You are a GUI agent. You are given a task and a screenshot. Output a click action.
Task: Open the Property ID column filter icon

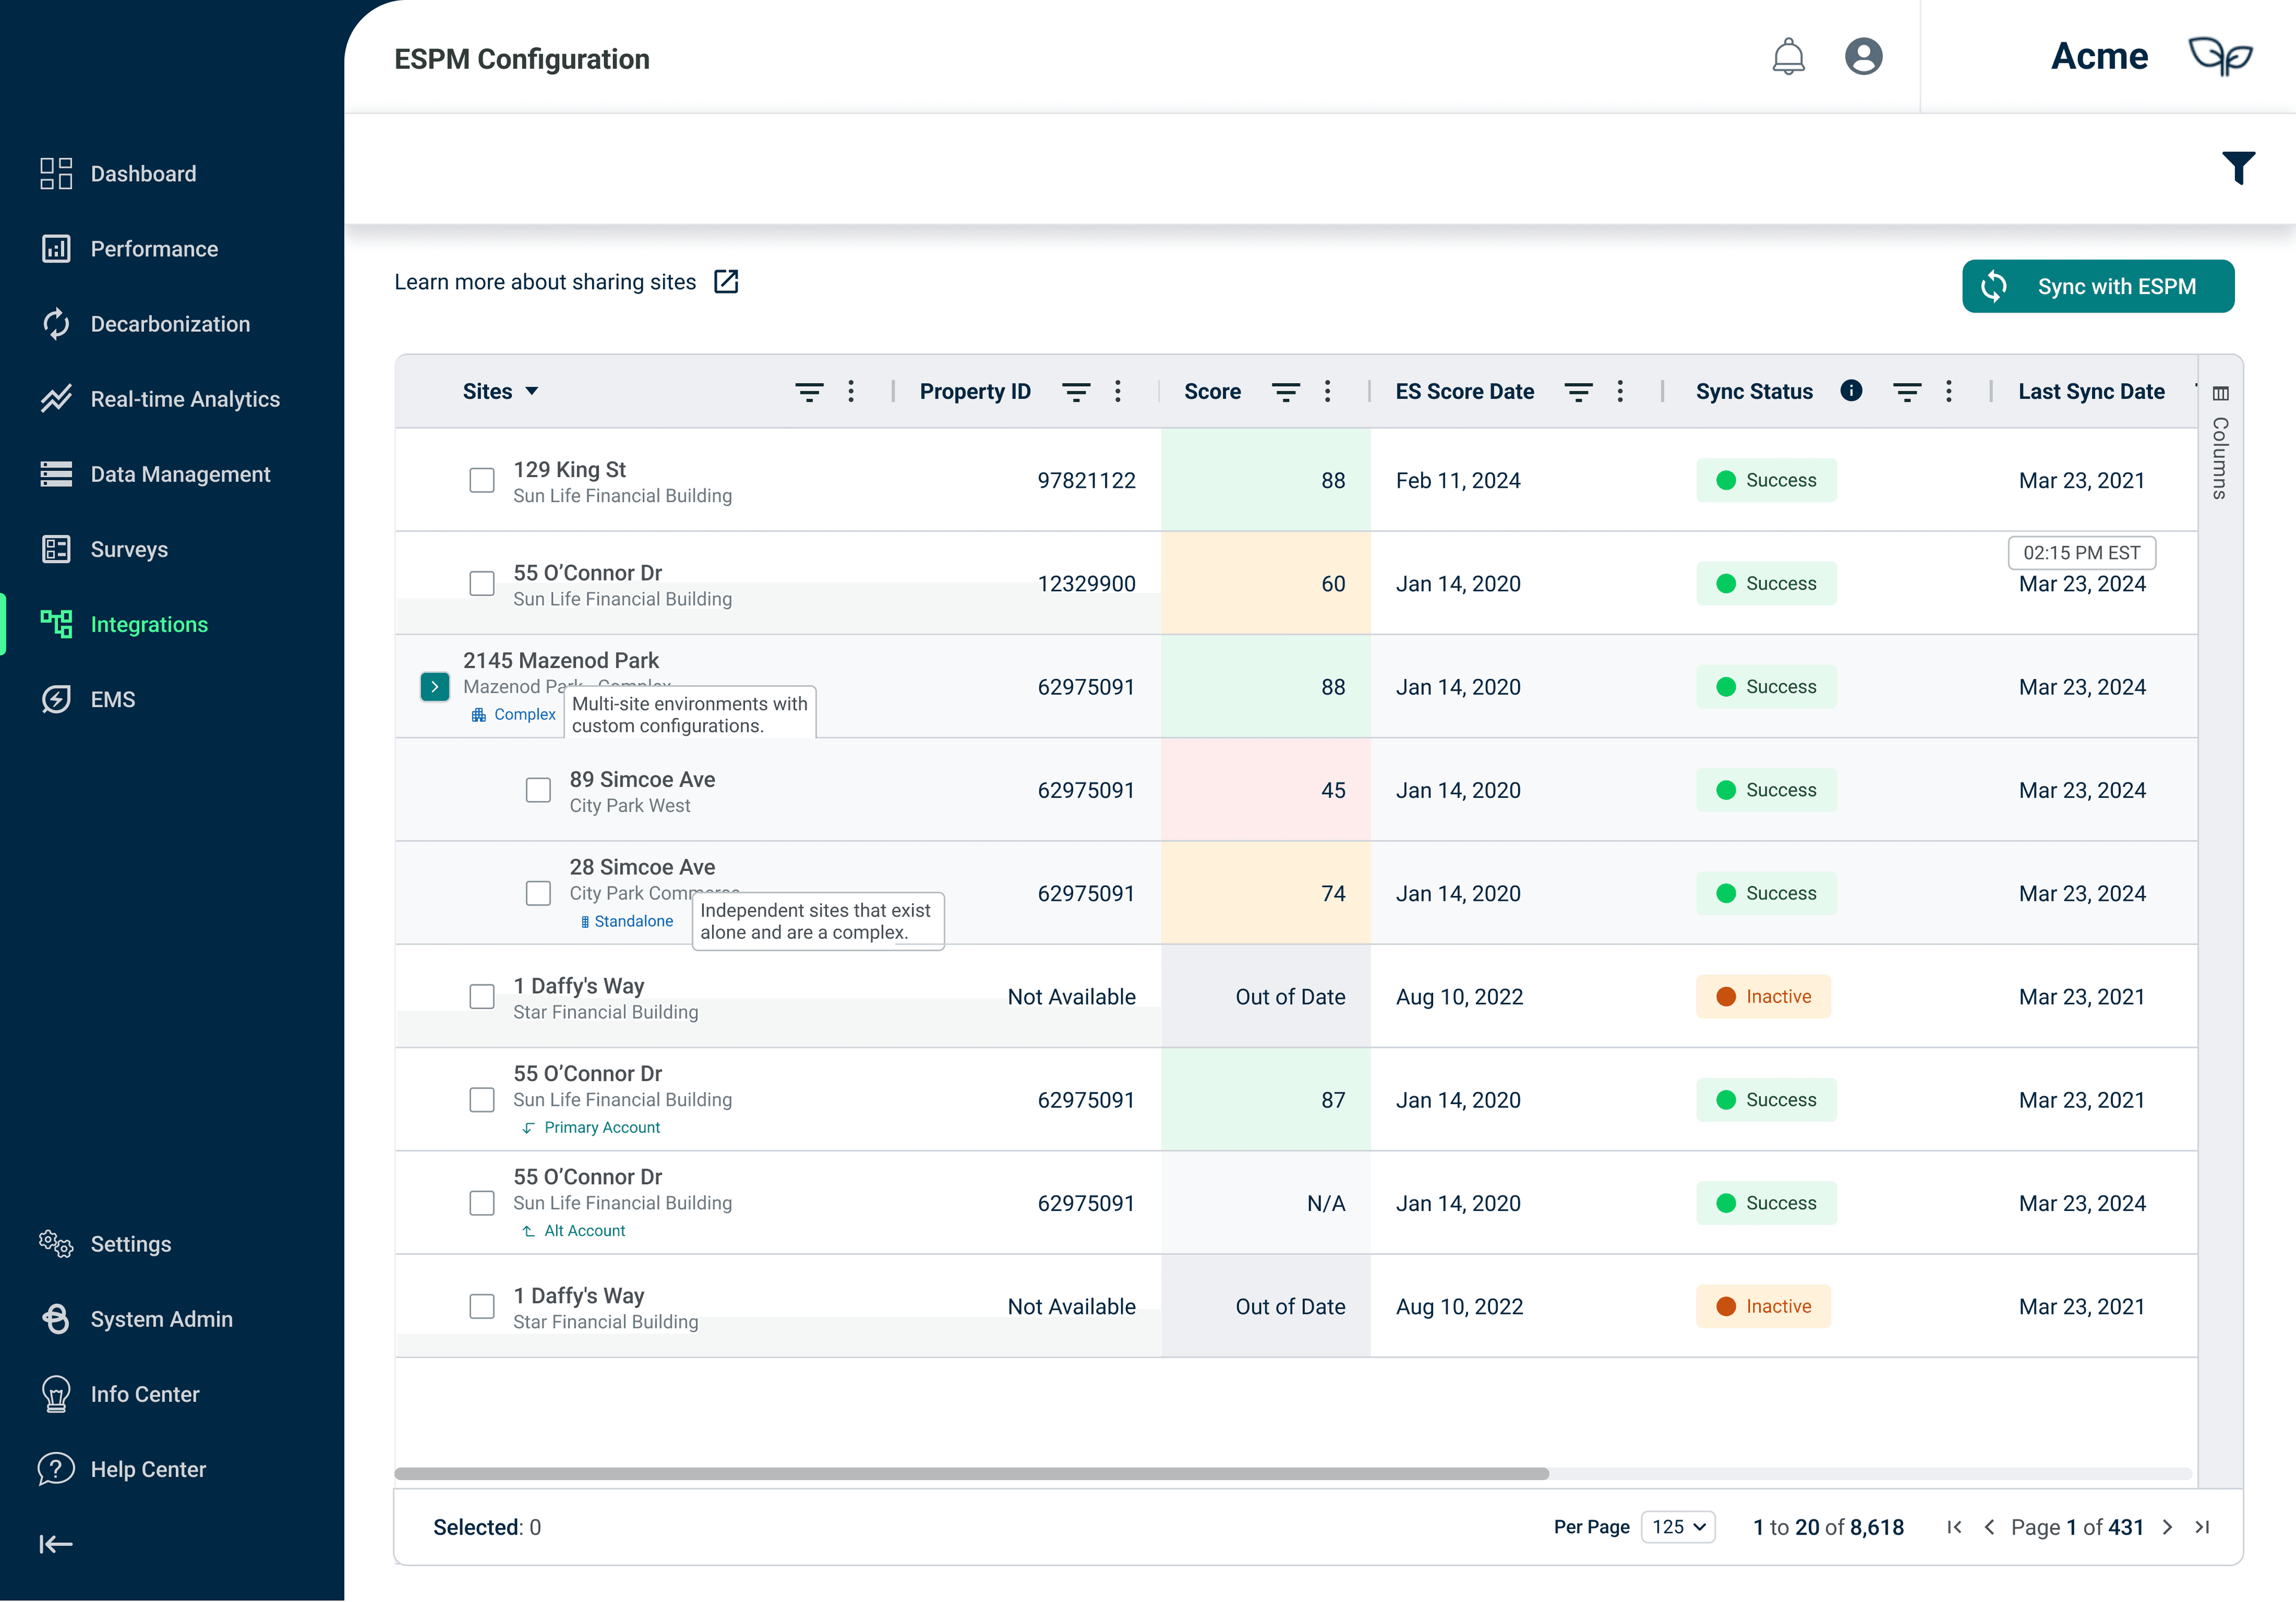point(1076,392)
